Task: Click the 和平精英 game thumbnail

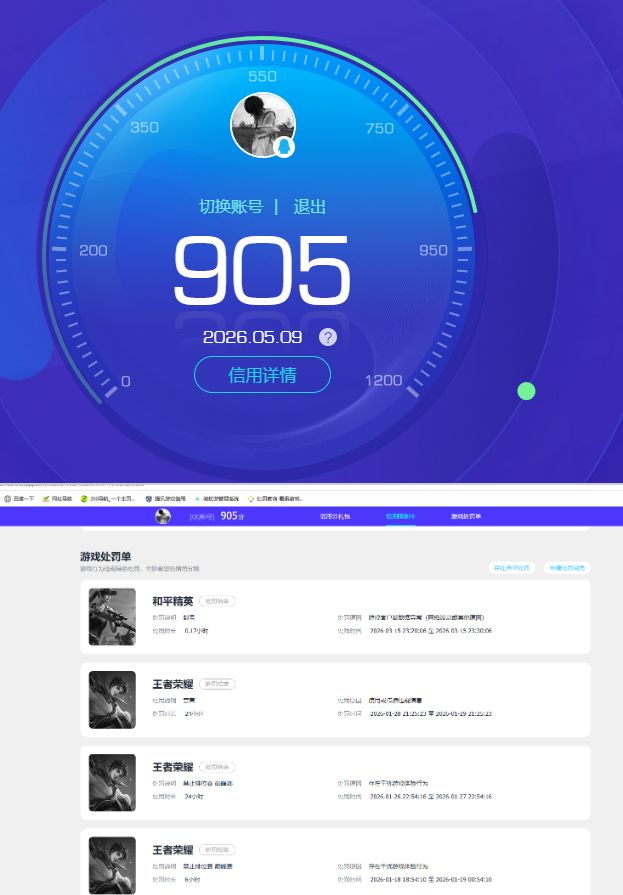Action: point(112,617)
